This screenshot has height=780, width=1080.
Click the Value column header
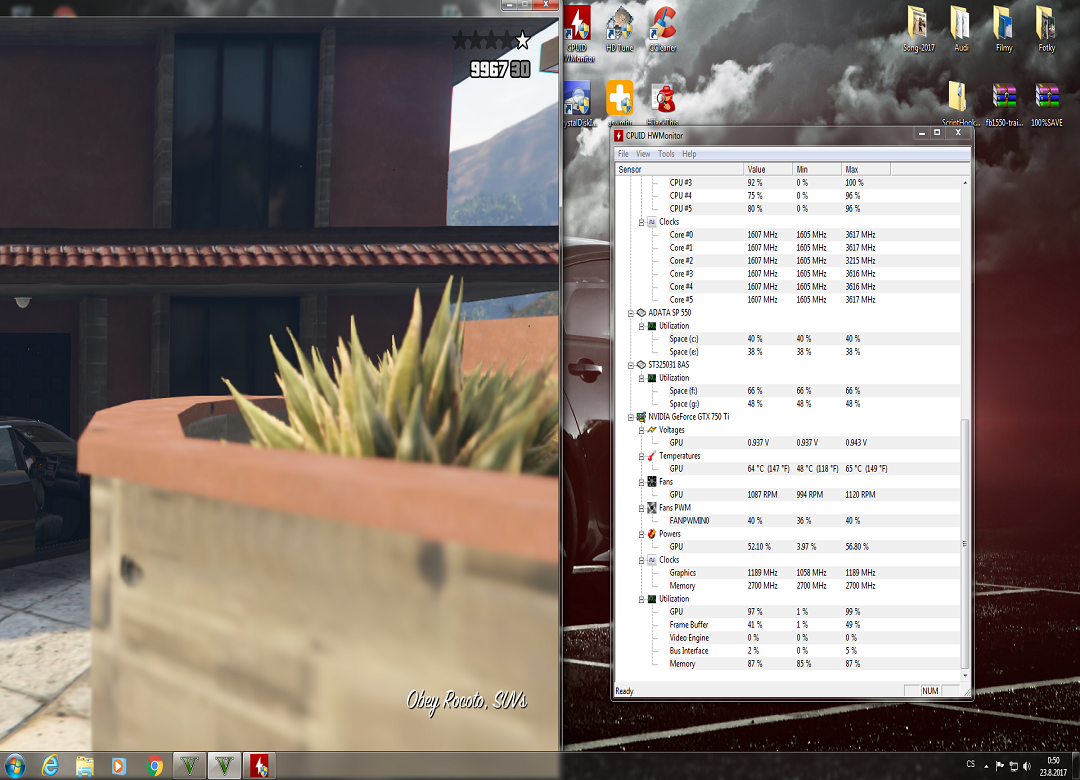pyautogui.click(x=768, y=170)
